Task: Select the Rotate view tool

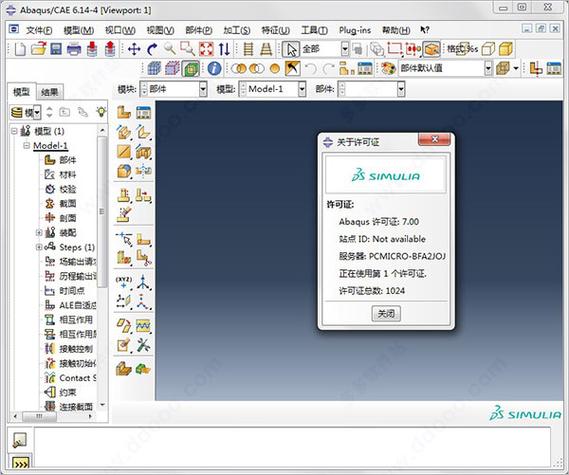Action: tap(152, 49)
